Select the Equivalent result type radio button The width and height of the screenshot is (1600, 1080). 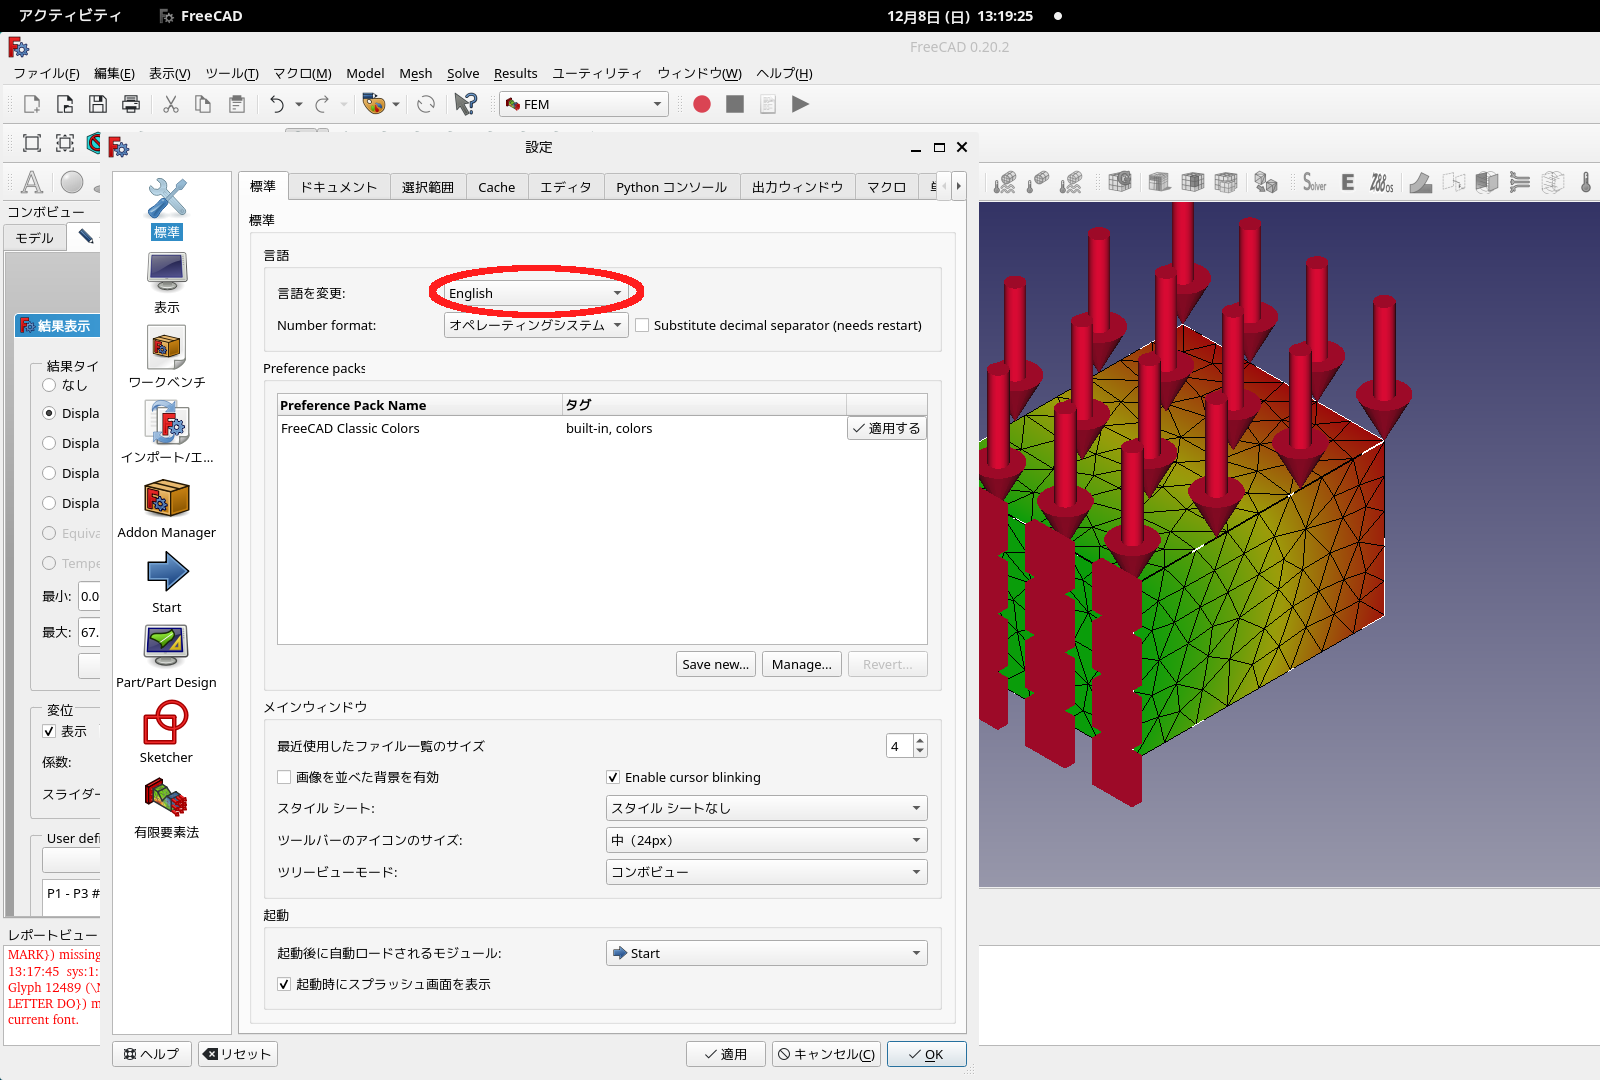click(49, 533)
